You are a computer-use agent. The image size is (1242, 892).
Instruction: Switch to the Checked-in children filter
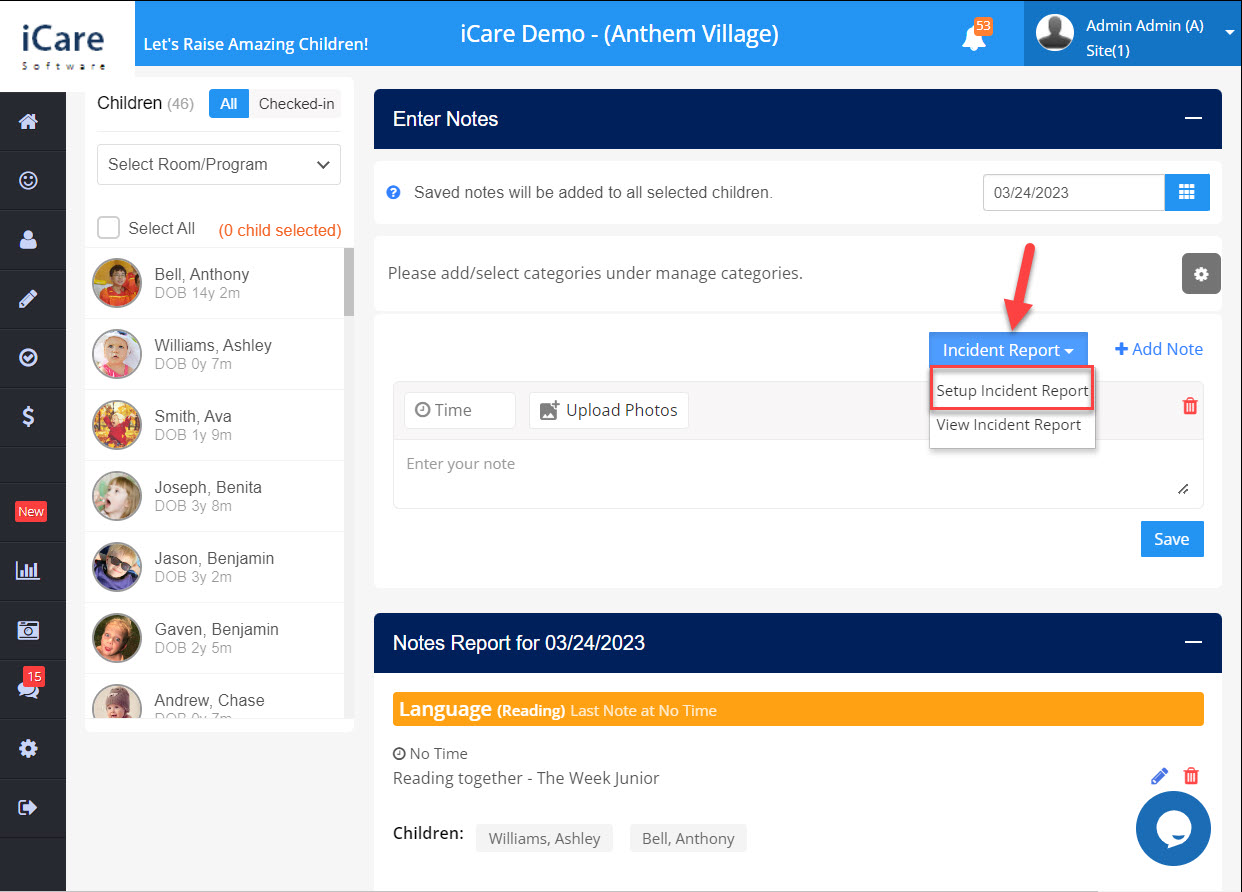click(x=296, y=104)
